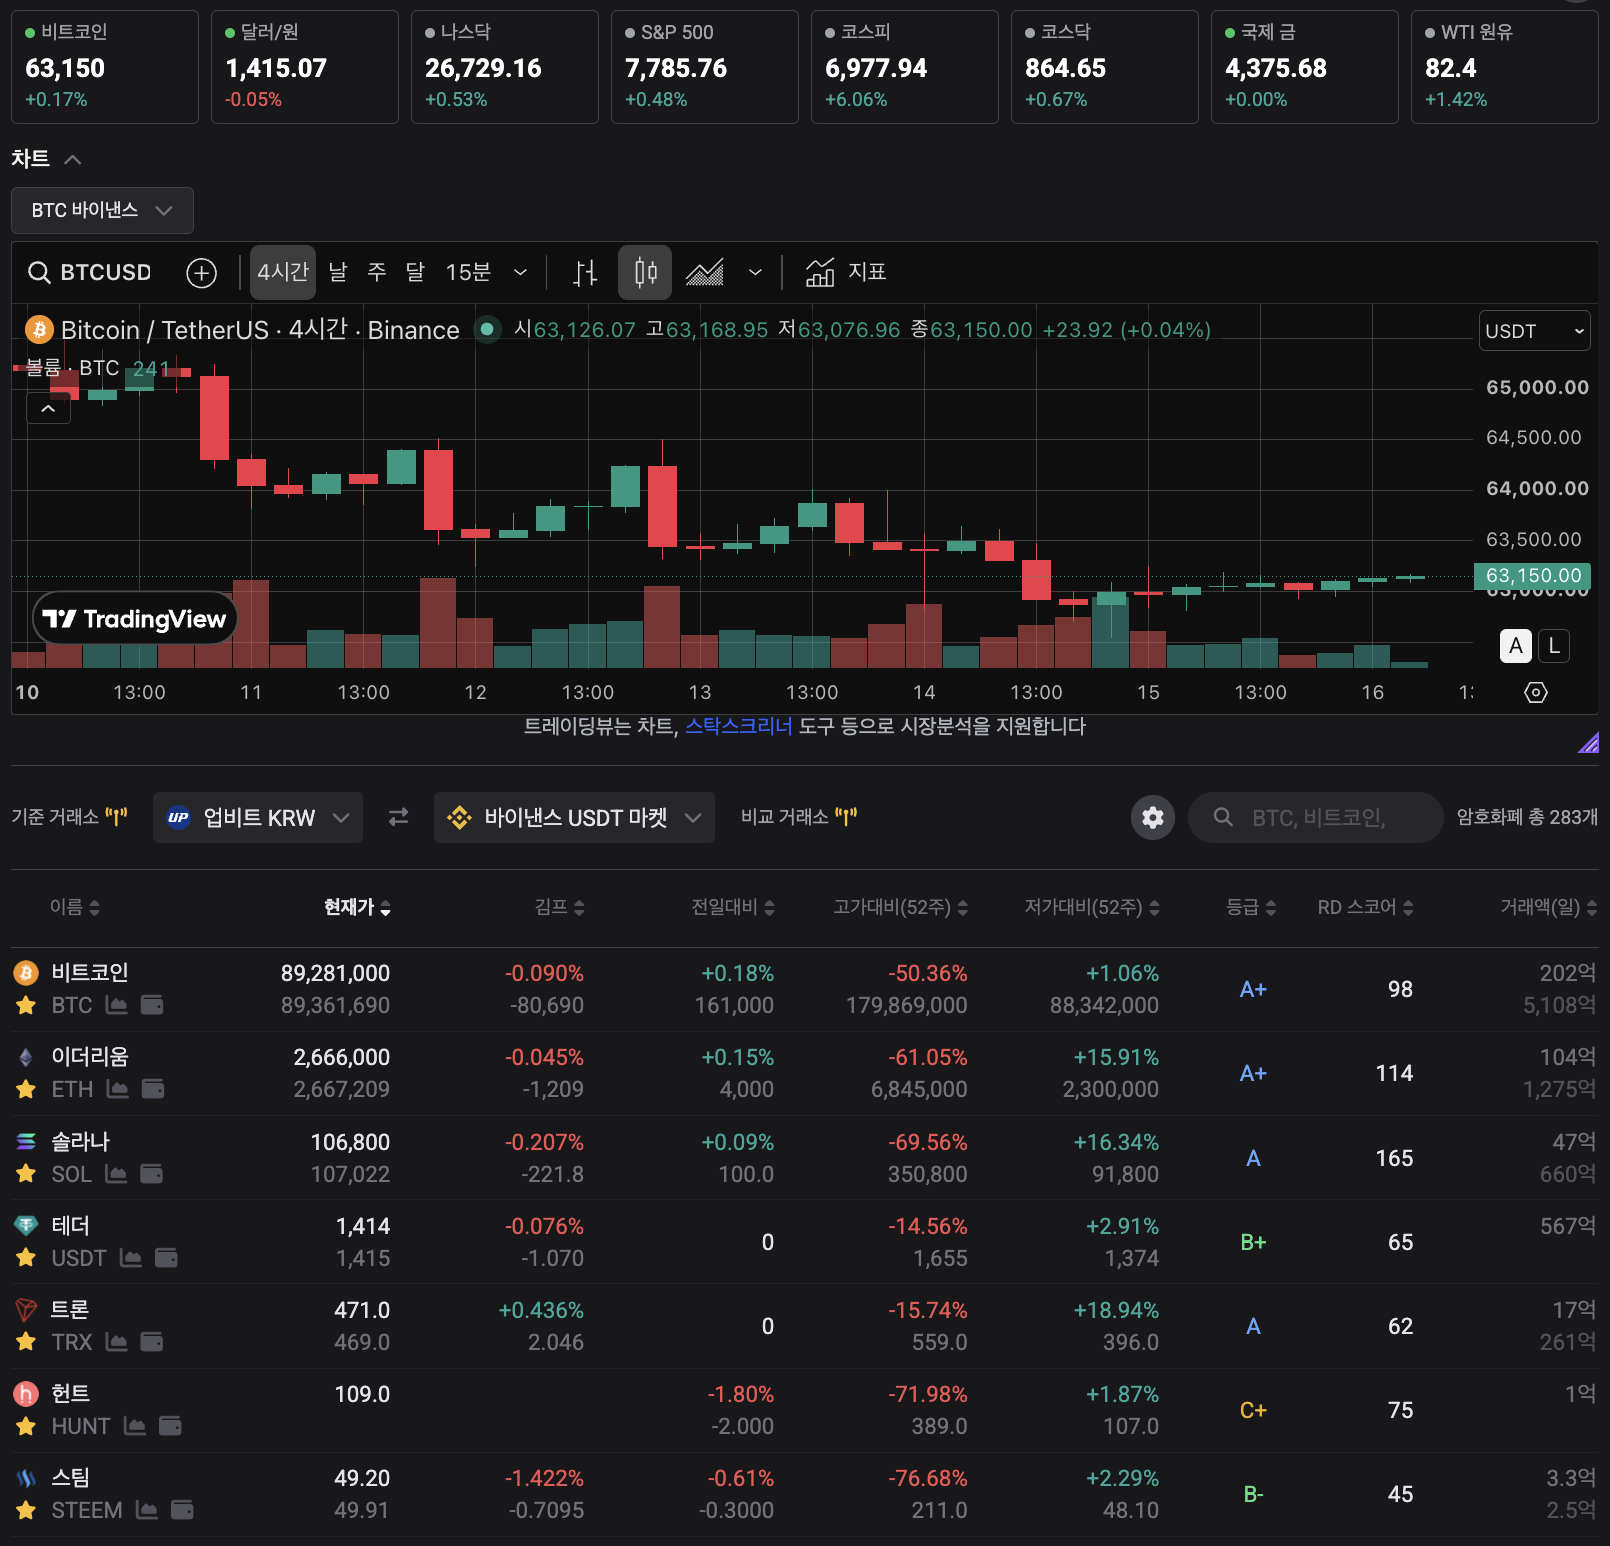Screen dimensions: 1610x1546
Task: Click the Bitcoin coin logo in the chart legend
Action: coord(39,329)
